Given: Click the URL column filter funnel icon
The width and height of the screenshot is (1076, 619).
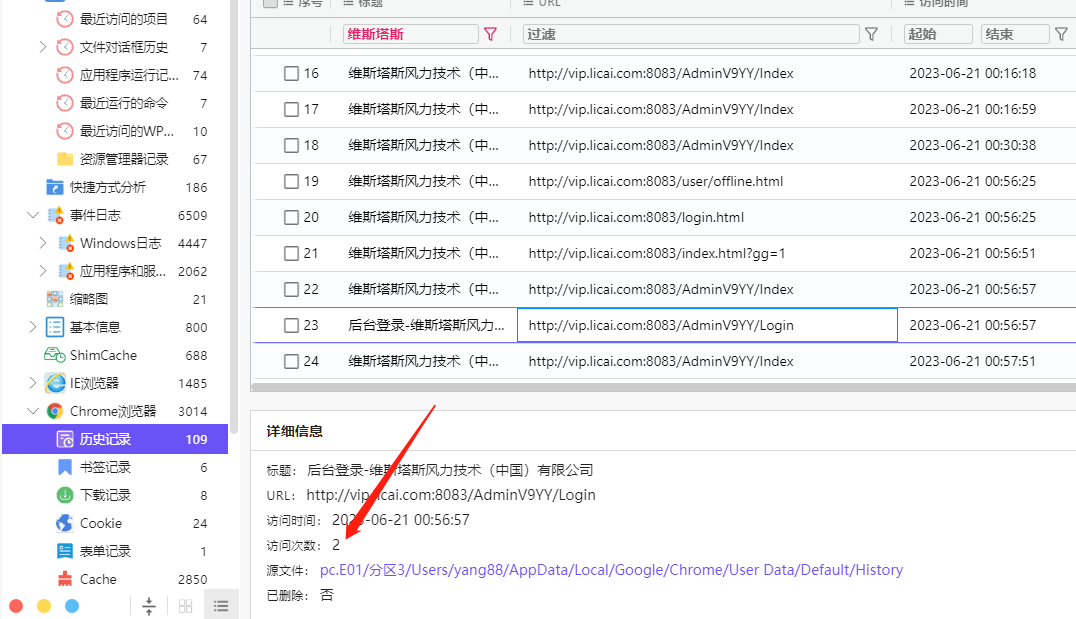Looking at the screenshot, I should point(872,34).
